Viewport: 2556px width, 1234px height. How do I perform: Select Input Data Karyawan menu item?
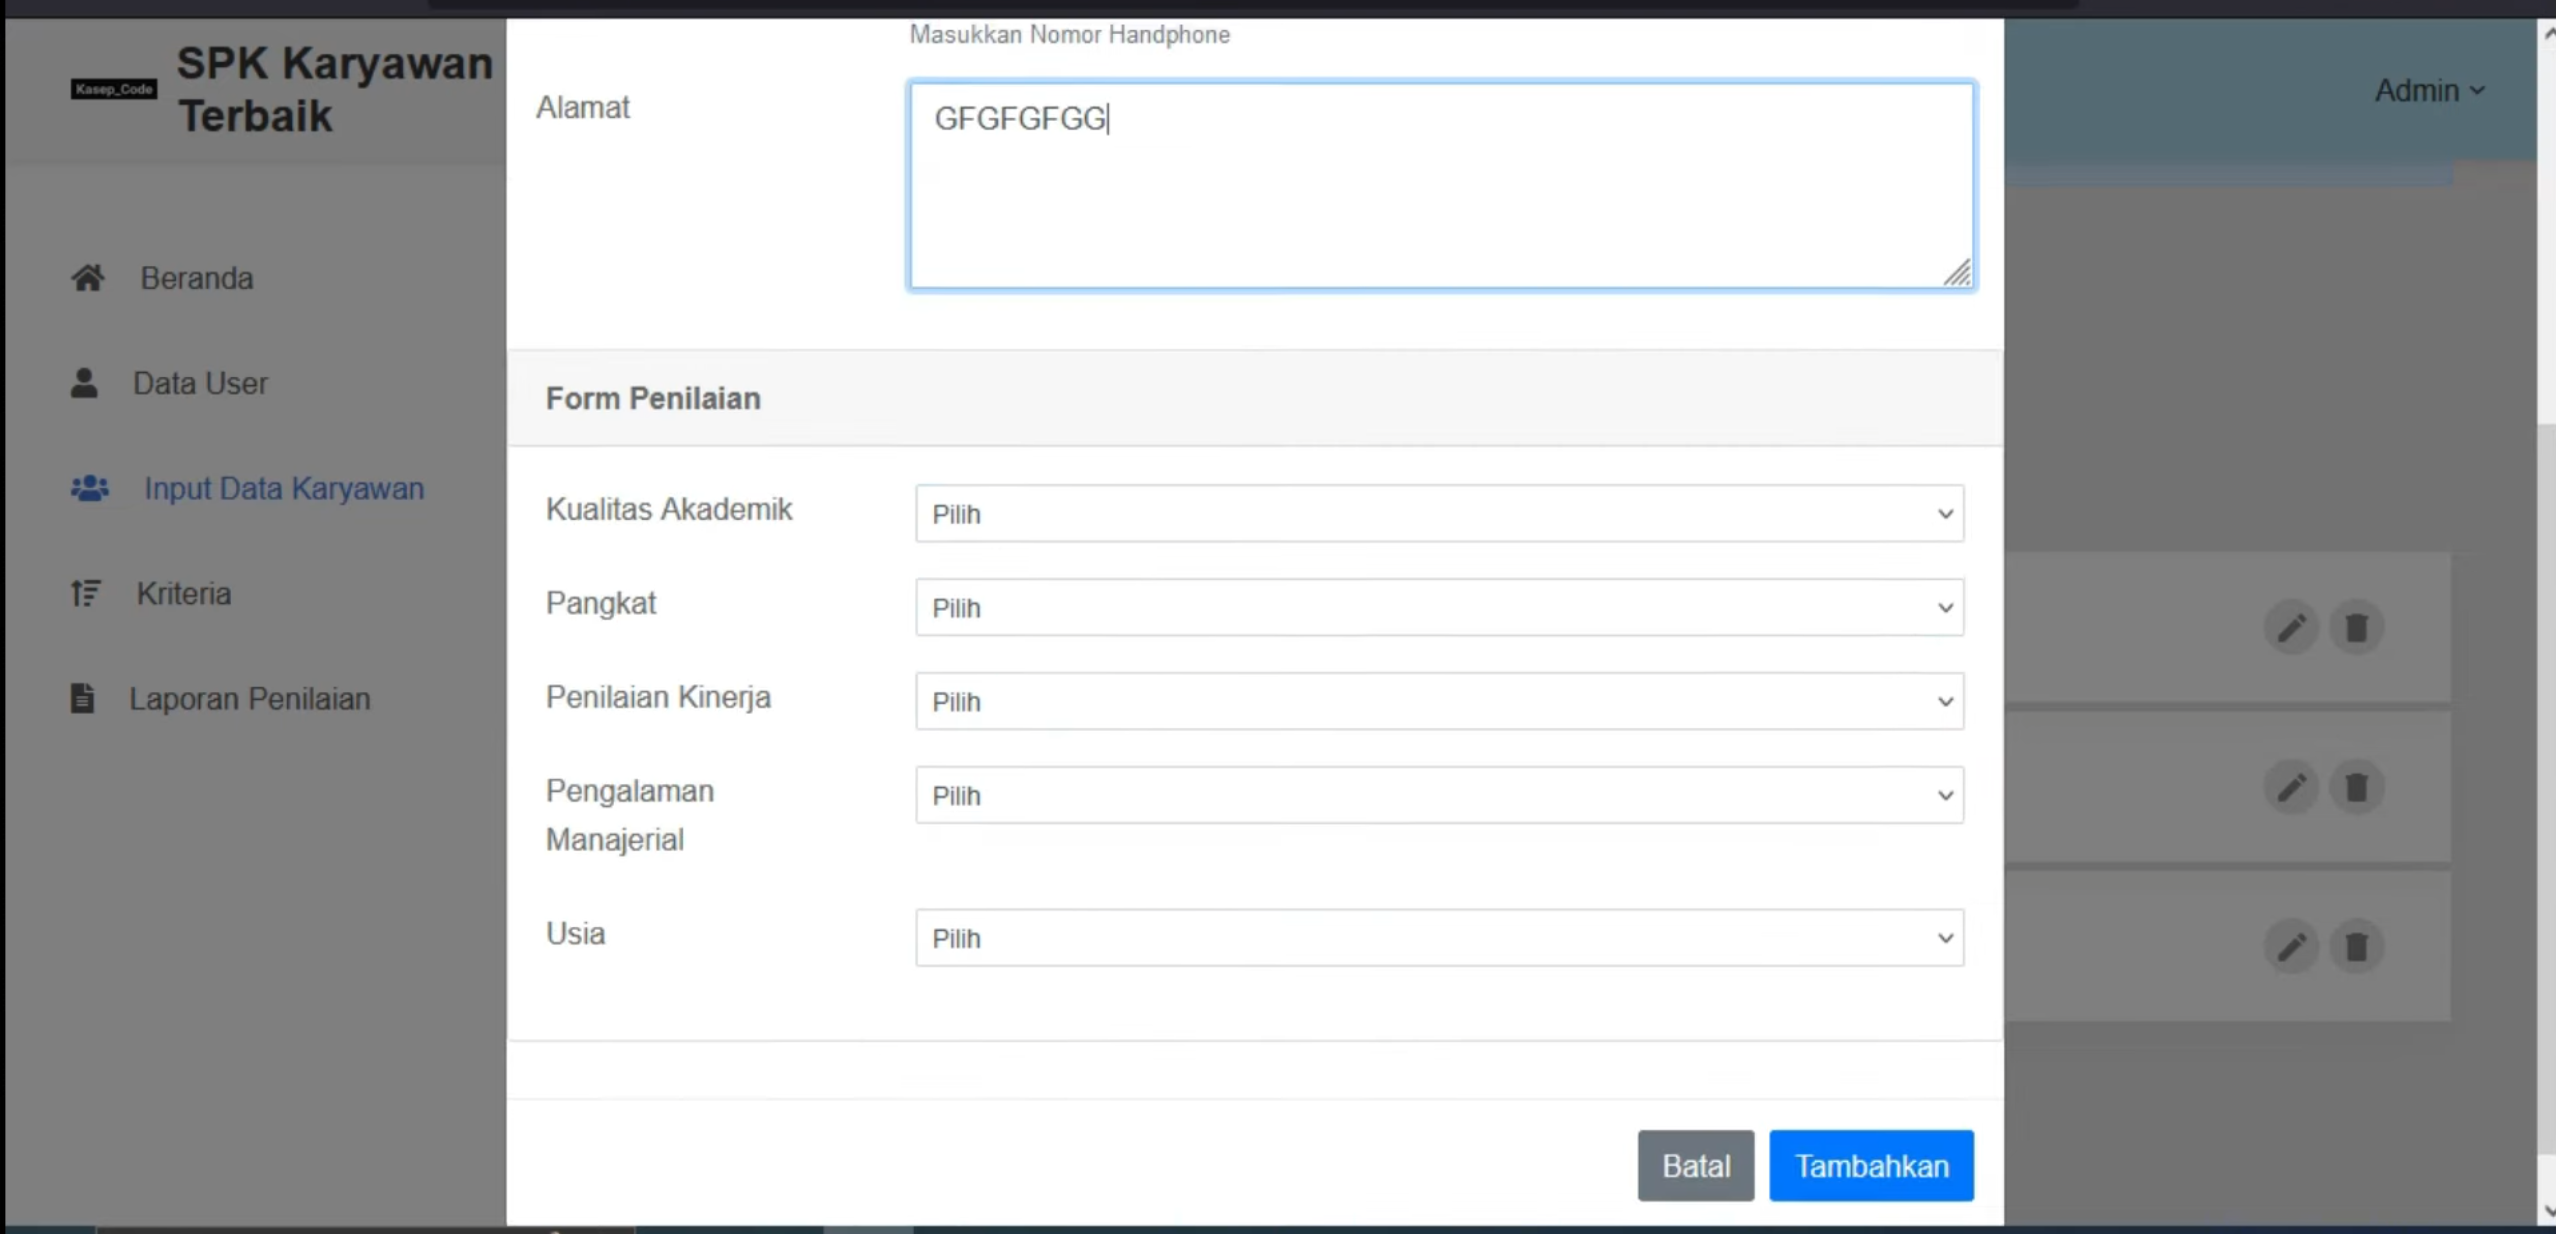(284, 488)
